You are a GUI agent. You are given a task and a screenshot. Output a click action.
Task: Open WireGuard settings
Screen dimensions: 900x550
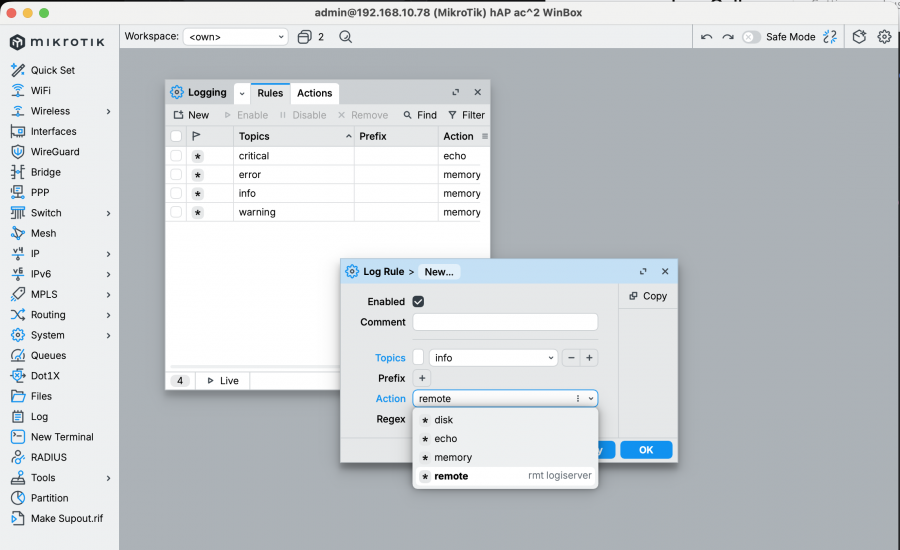click(x=45, y=152)
